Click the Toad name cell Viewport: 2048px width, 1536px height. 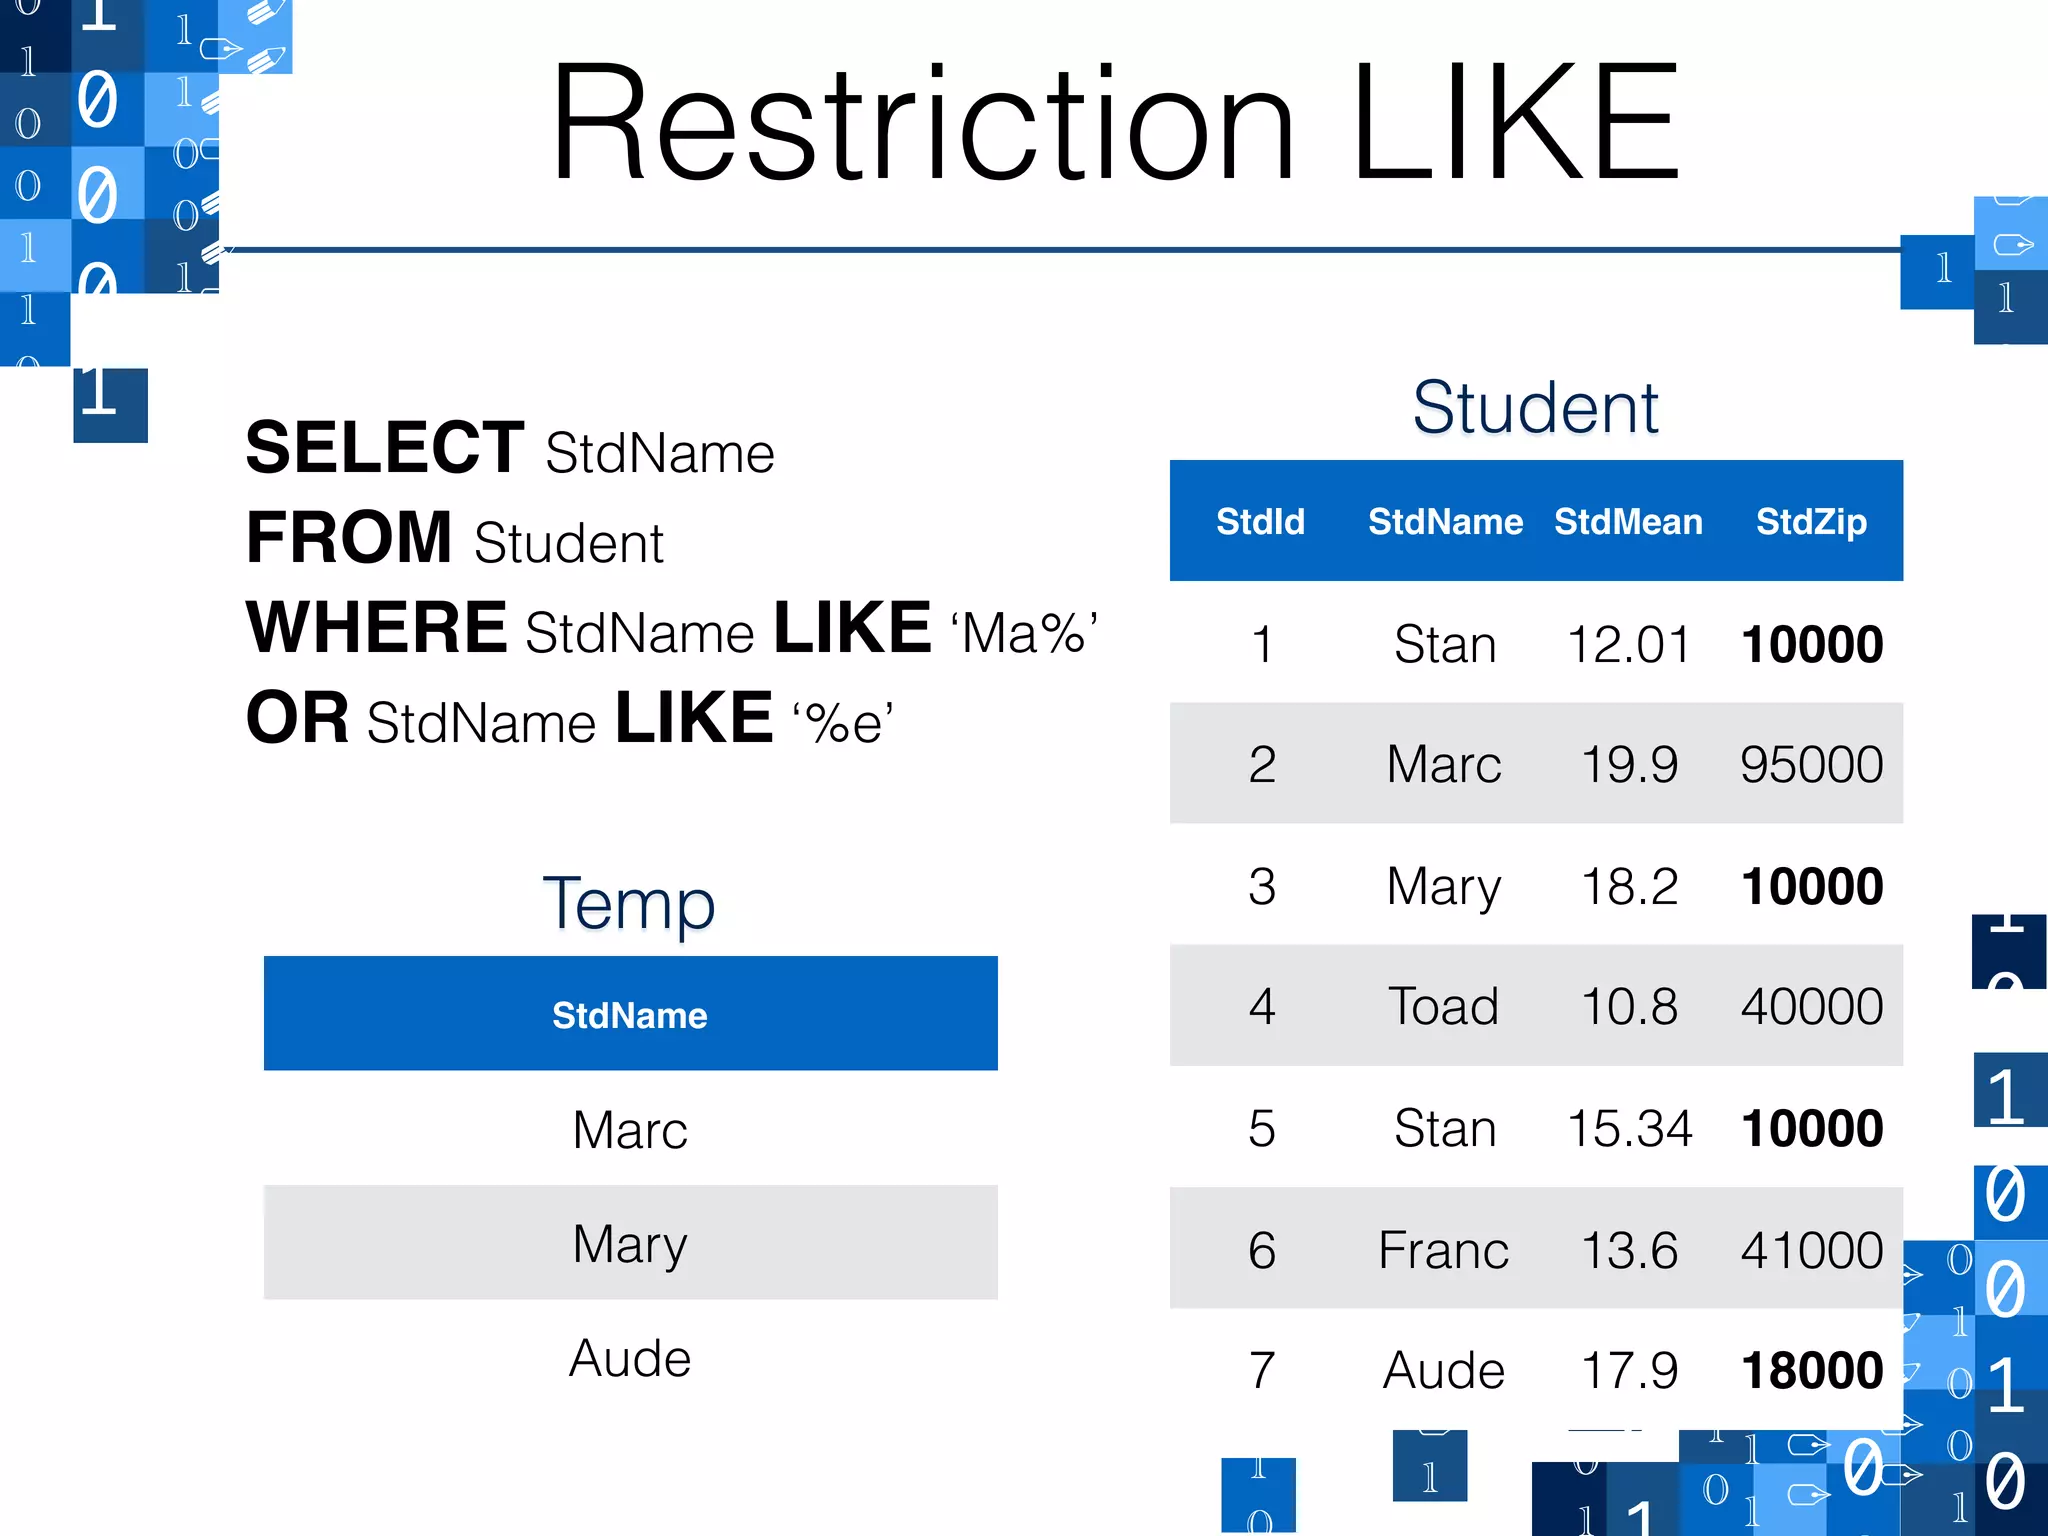tap(1443, 1006)
